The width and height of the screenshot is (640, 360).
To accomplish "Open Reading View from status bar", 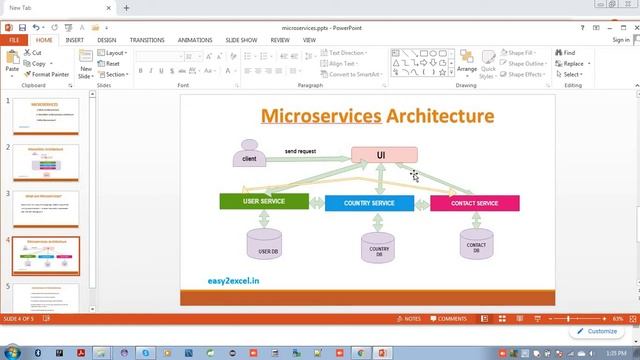I will pos(520,319).
